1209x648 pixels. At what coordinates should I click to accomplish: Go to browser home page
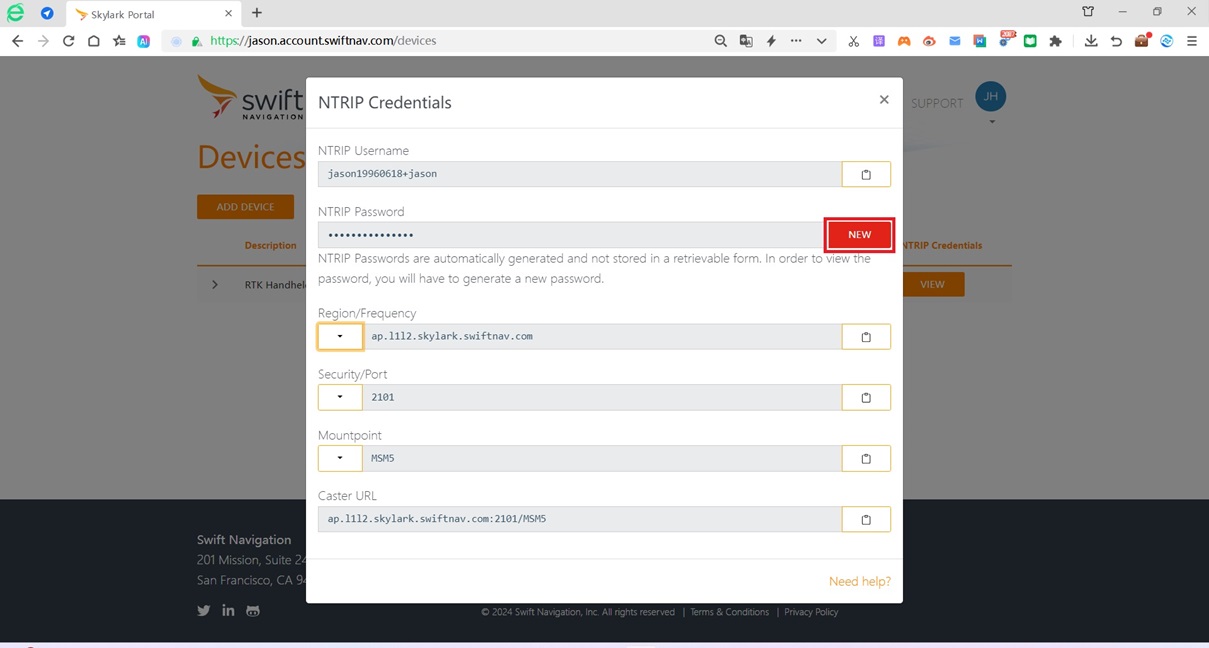93,41
